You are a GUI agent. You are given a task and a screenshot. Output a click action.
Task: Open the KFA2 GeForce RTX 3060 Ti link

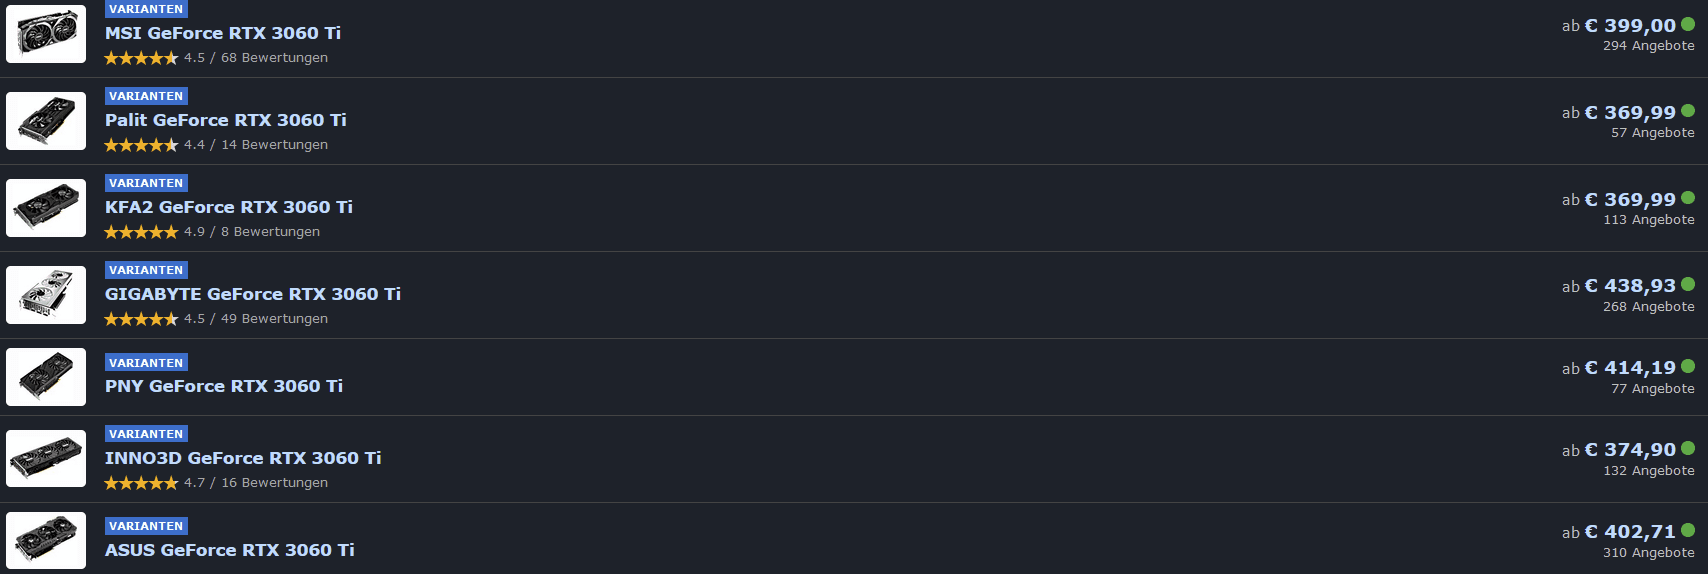click(x=229, y=207)
